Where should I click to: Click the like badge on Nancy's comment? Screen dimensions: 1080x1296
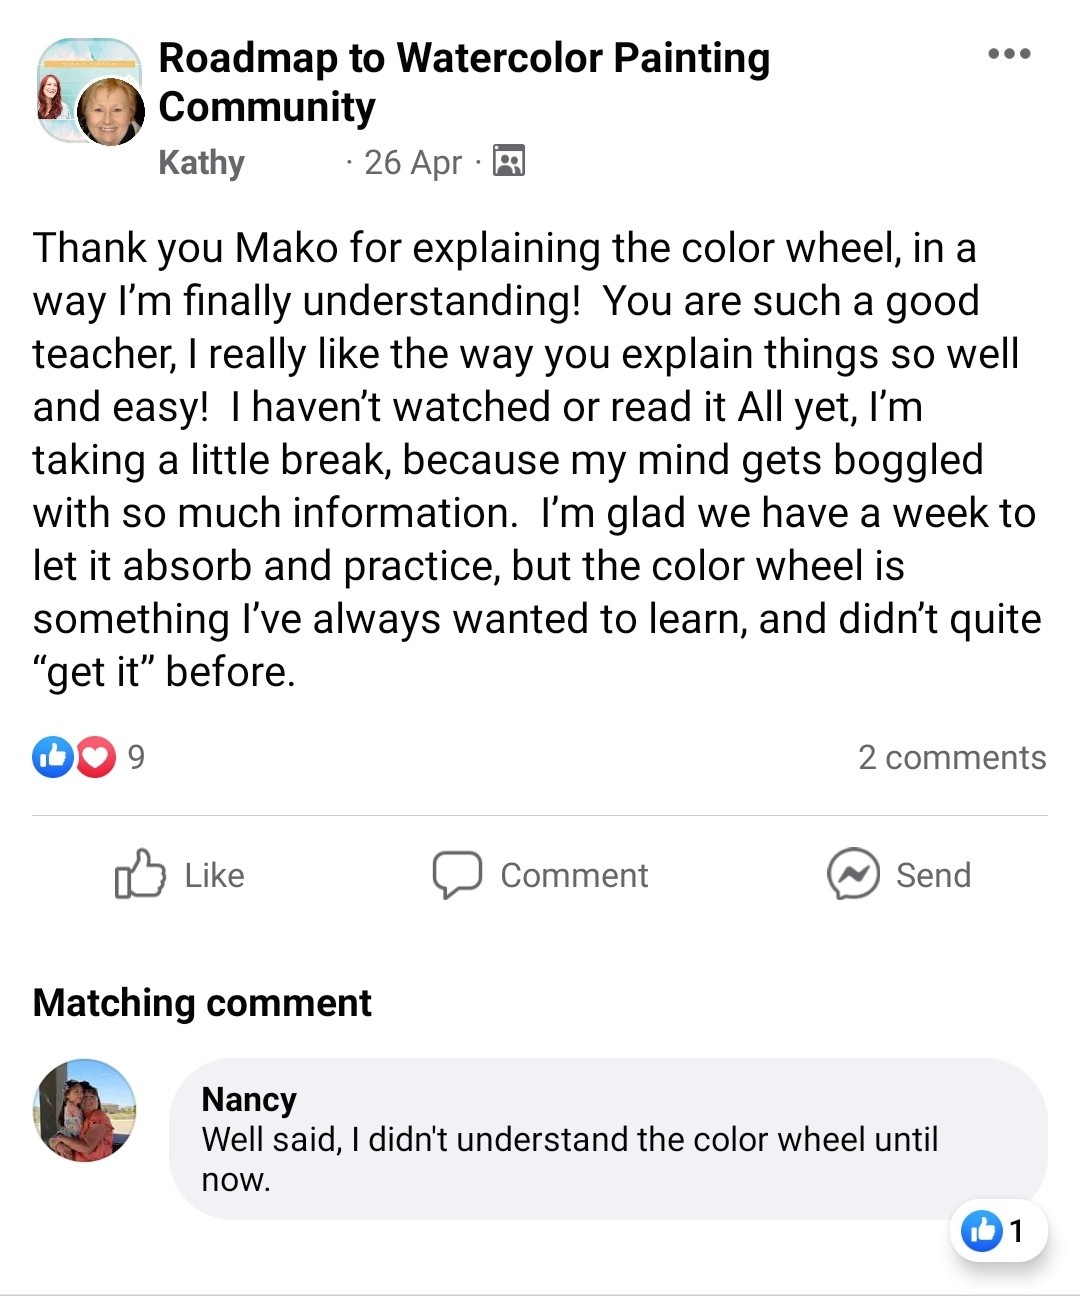coord(996,1230)
